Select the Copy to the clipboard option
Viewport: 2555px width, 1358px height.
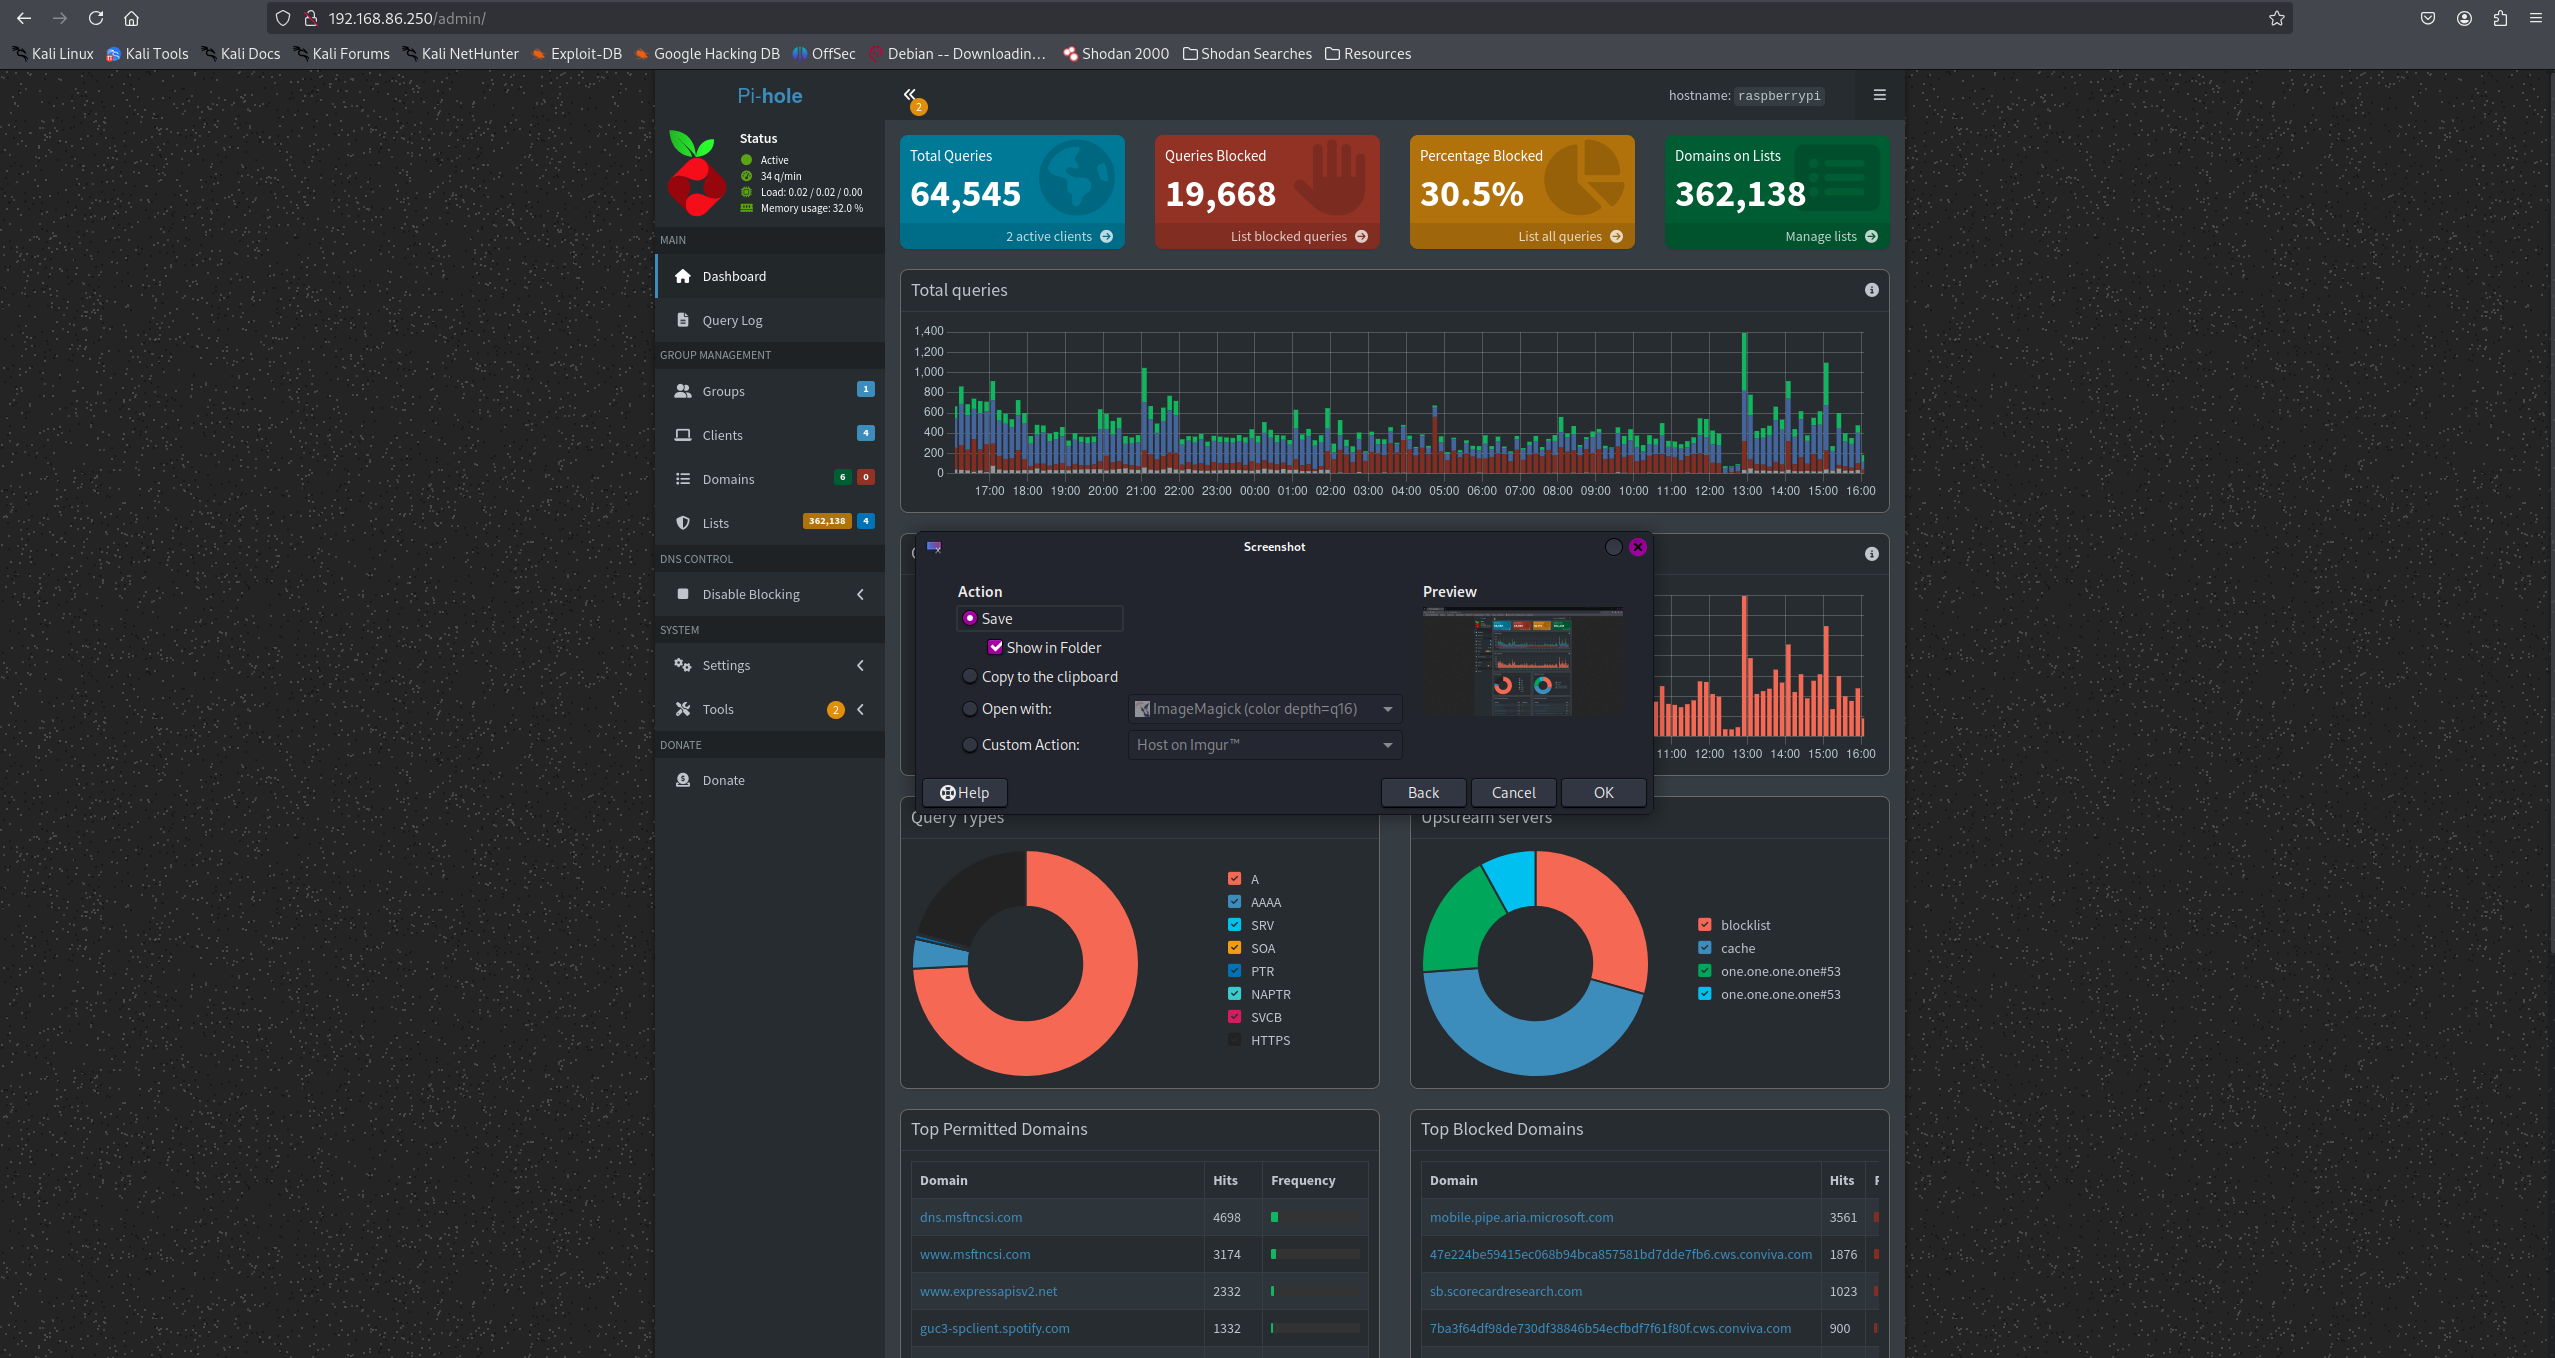click(970, 676)
